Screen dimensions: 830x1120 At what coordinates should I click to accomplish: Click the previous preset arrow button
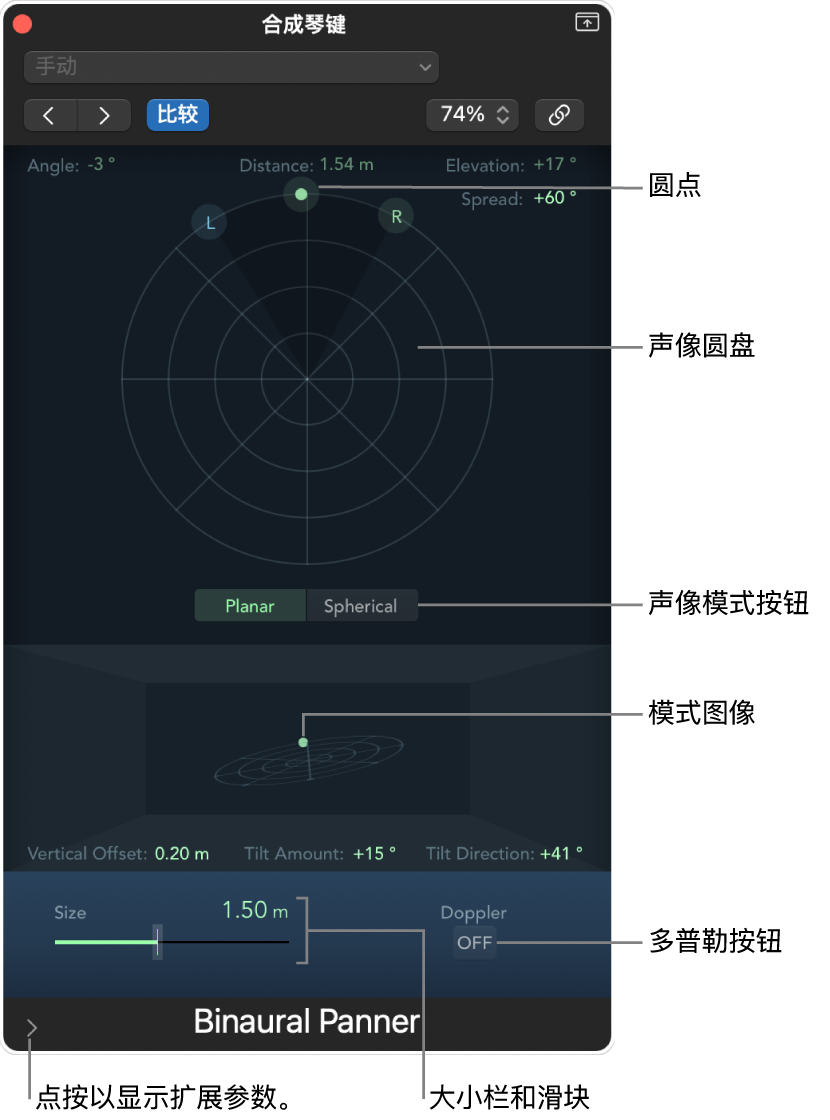(50, 115)
